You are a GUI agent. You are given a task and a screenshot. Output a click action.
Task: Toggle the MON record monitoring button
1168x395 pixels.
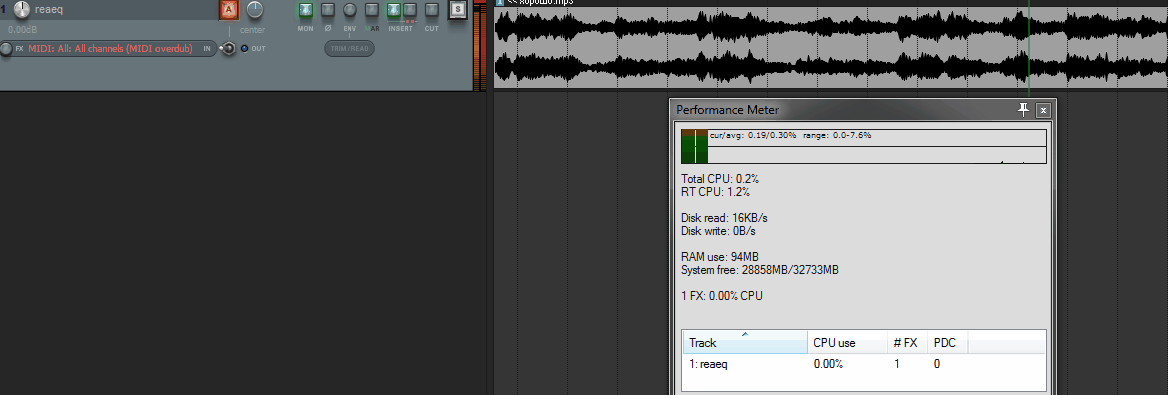[305, 10]
